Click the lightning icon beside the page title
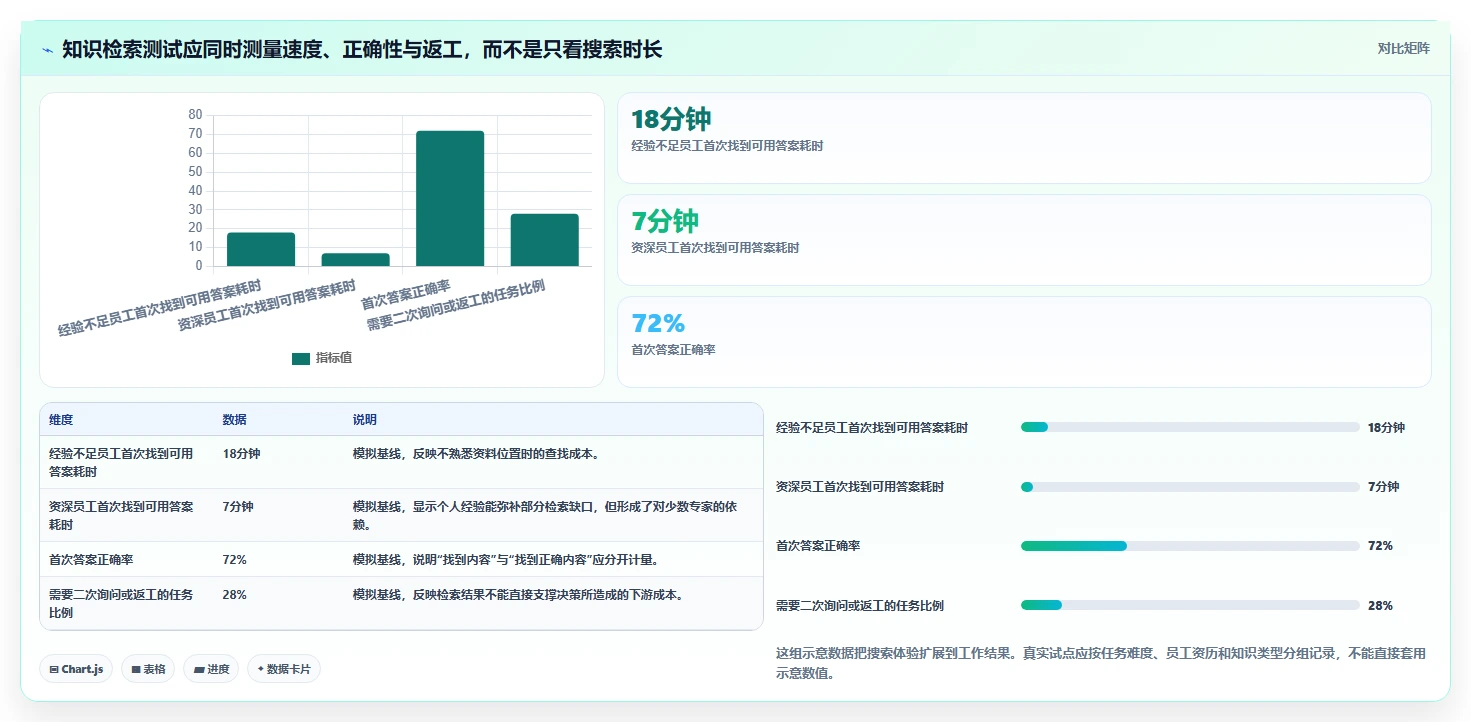Viewport: 1471px width, 722px height. (x=47, y=50)
